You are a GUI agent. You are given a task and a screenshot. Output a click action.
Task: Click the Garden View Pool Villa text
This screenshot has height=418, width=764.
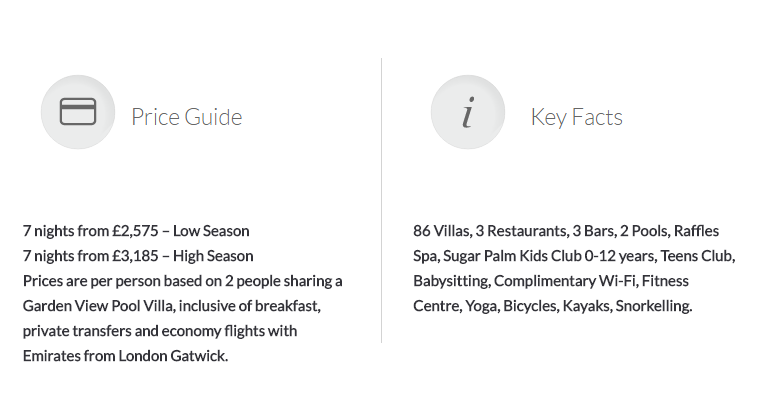98,306
